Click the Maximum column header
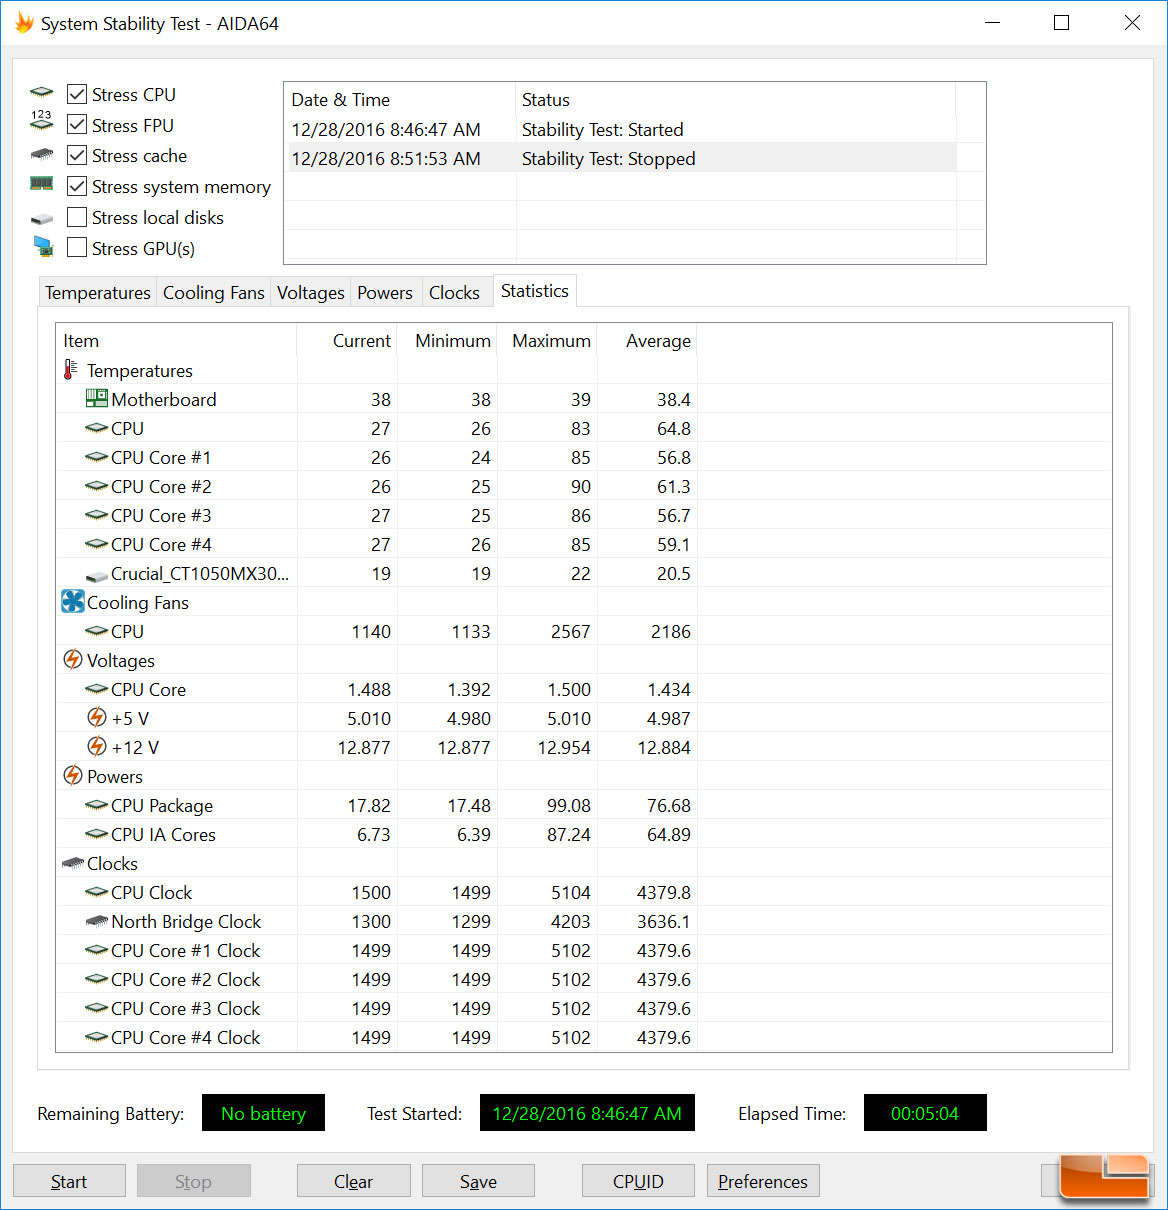This screenshot has width=1168, height=1210. click(547, 340)
